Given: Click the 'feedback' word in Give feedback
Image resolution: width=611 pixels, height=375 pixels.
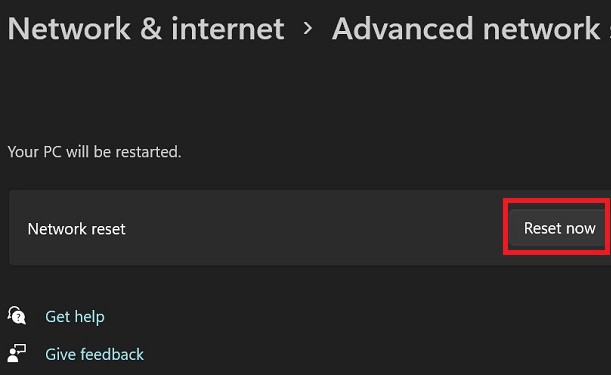Looking at the screenshot, I should (113, 354).
